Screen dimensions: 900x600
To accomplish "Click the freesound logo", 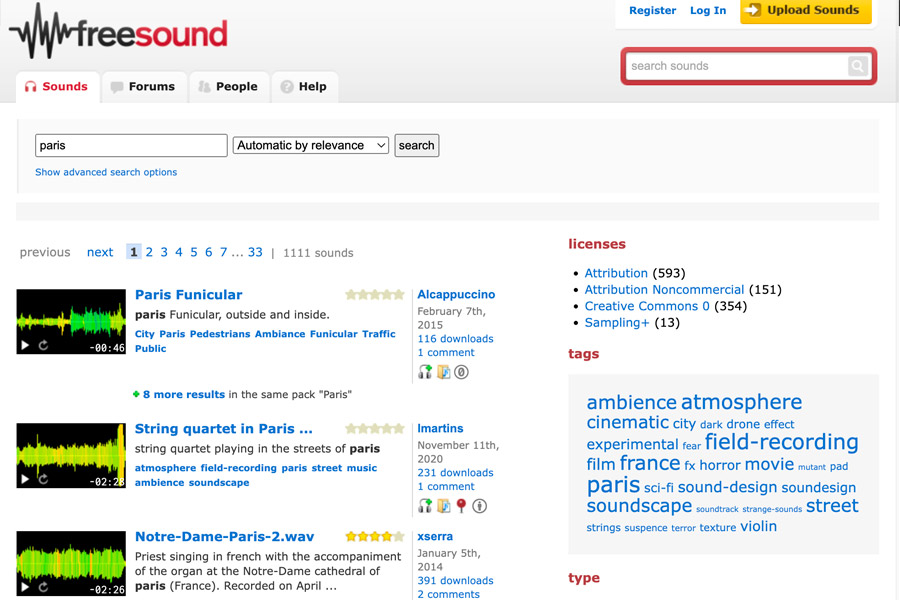I will (x=118, y=32).
